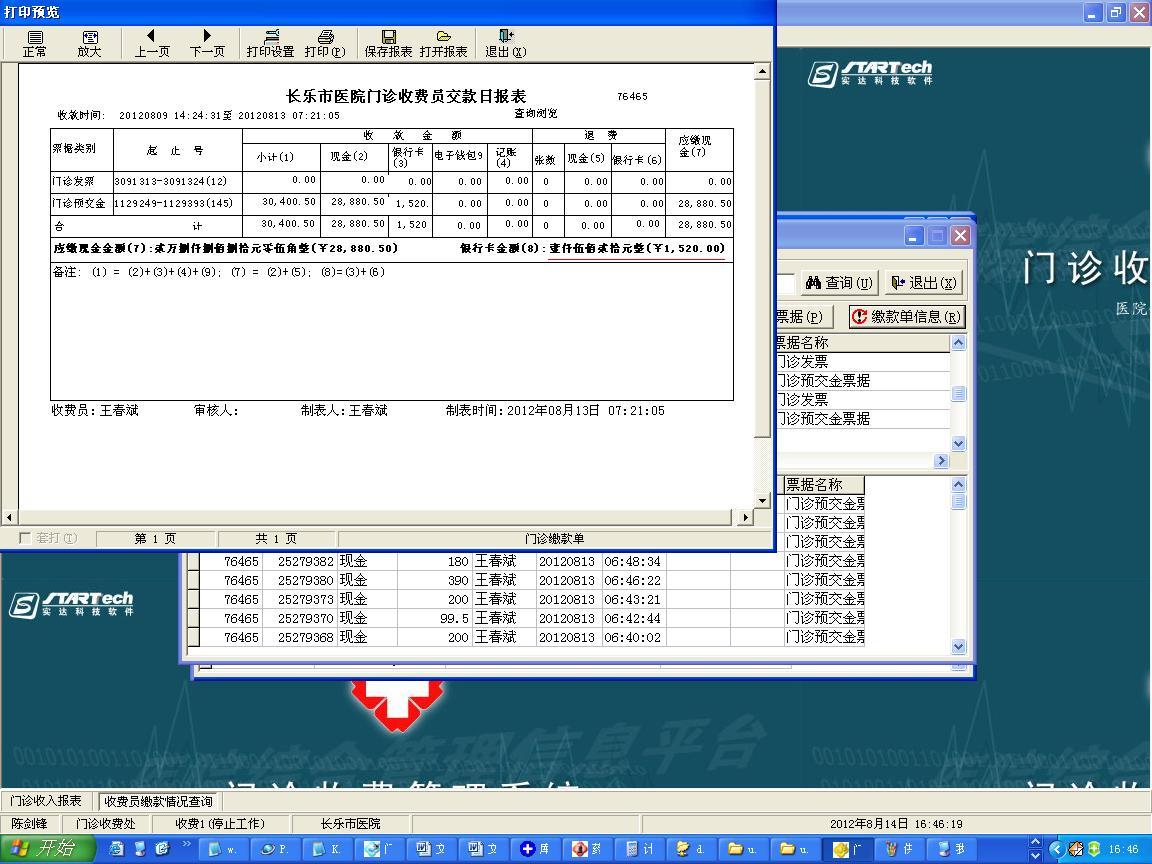Viewport: 1152px width, 864px height.
Task: Click the lower 票据名称 column header
Action: 824,485
